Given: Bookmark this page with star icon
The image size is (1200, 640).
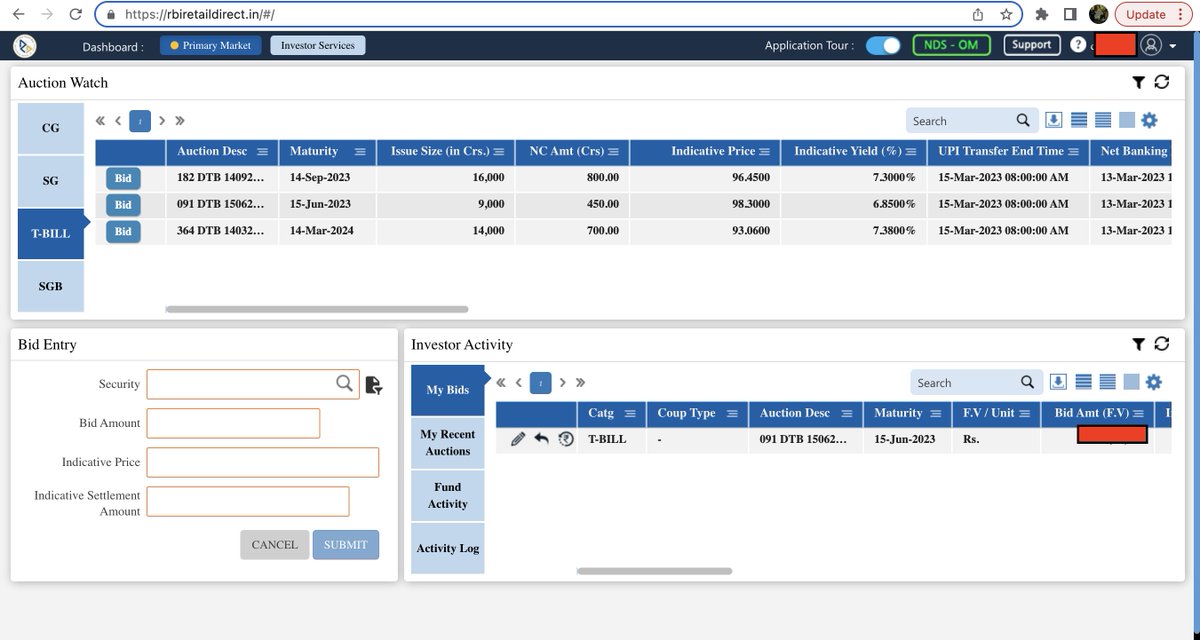Looking at the screenshot, I should coord(1005,14).
